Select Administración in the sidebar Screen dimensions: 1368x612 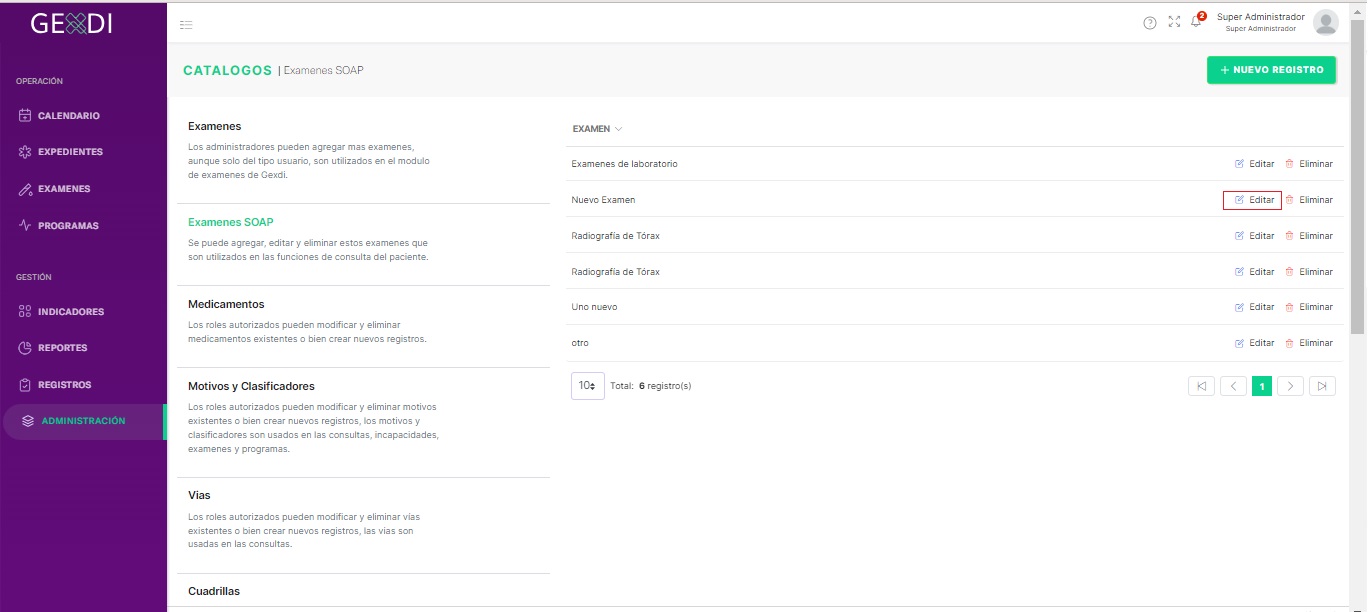(84, 422)
